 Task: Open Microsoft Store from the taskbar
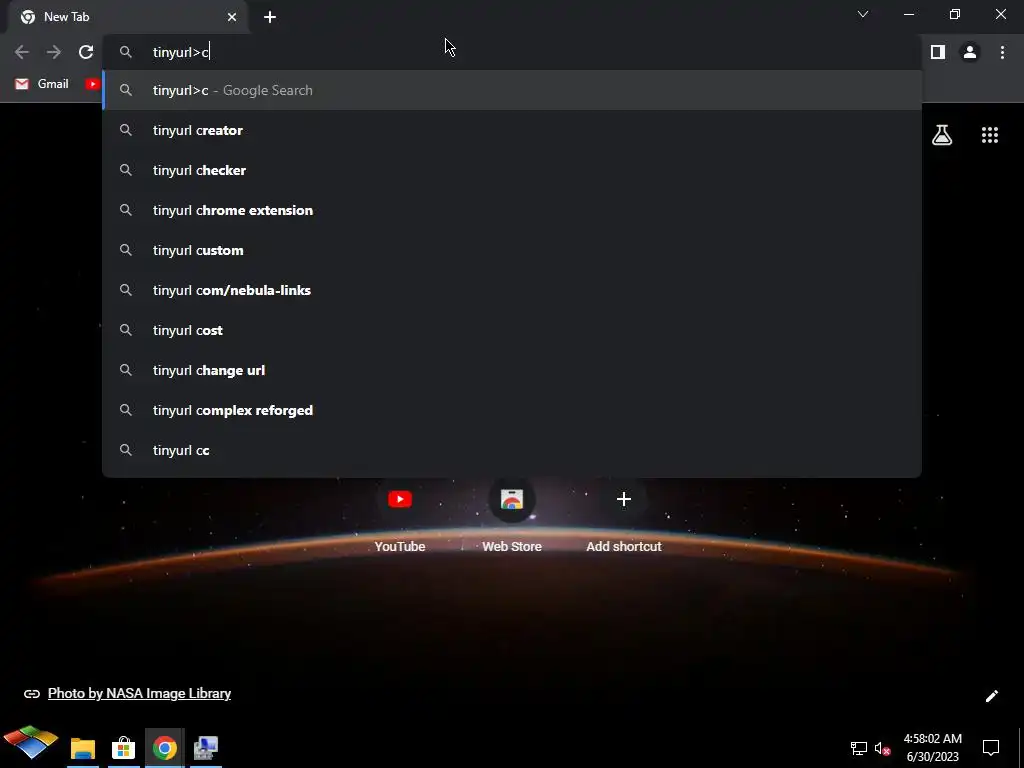click(123, 748)
